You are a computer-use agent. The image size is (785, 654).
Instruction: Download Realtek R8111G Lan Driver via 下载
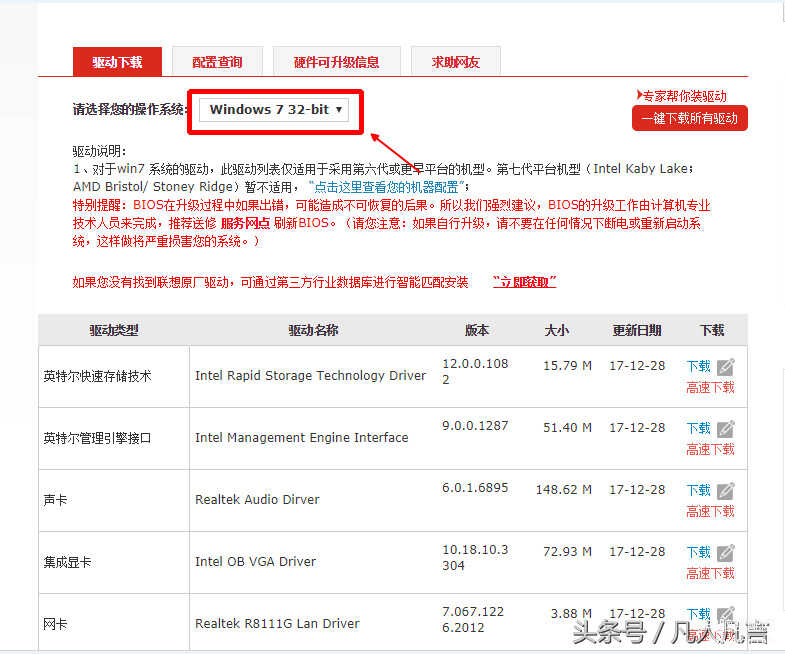coord(698,614)
